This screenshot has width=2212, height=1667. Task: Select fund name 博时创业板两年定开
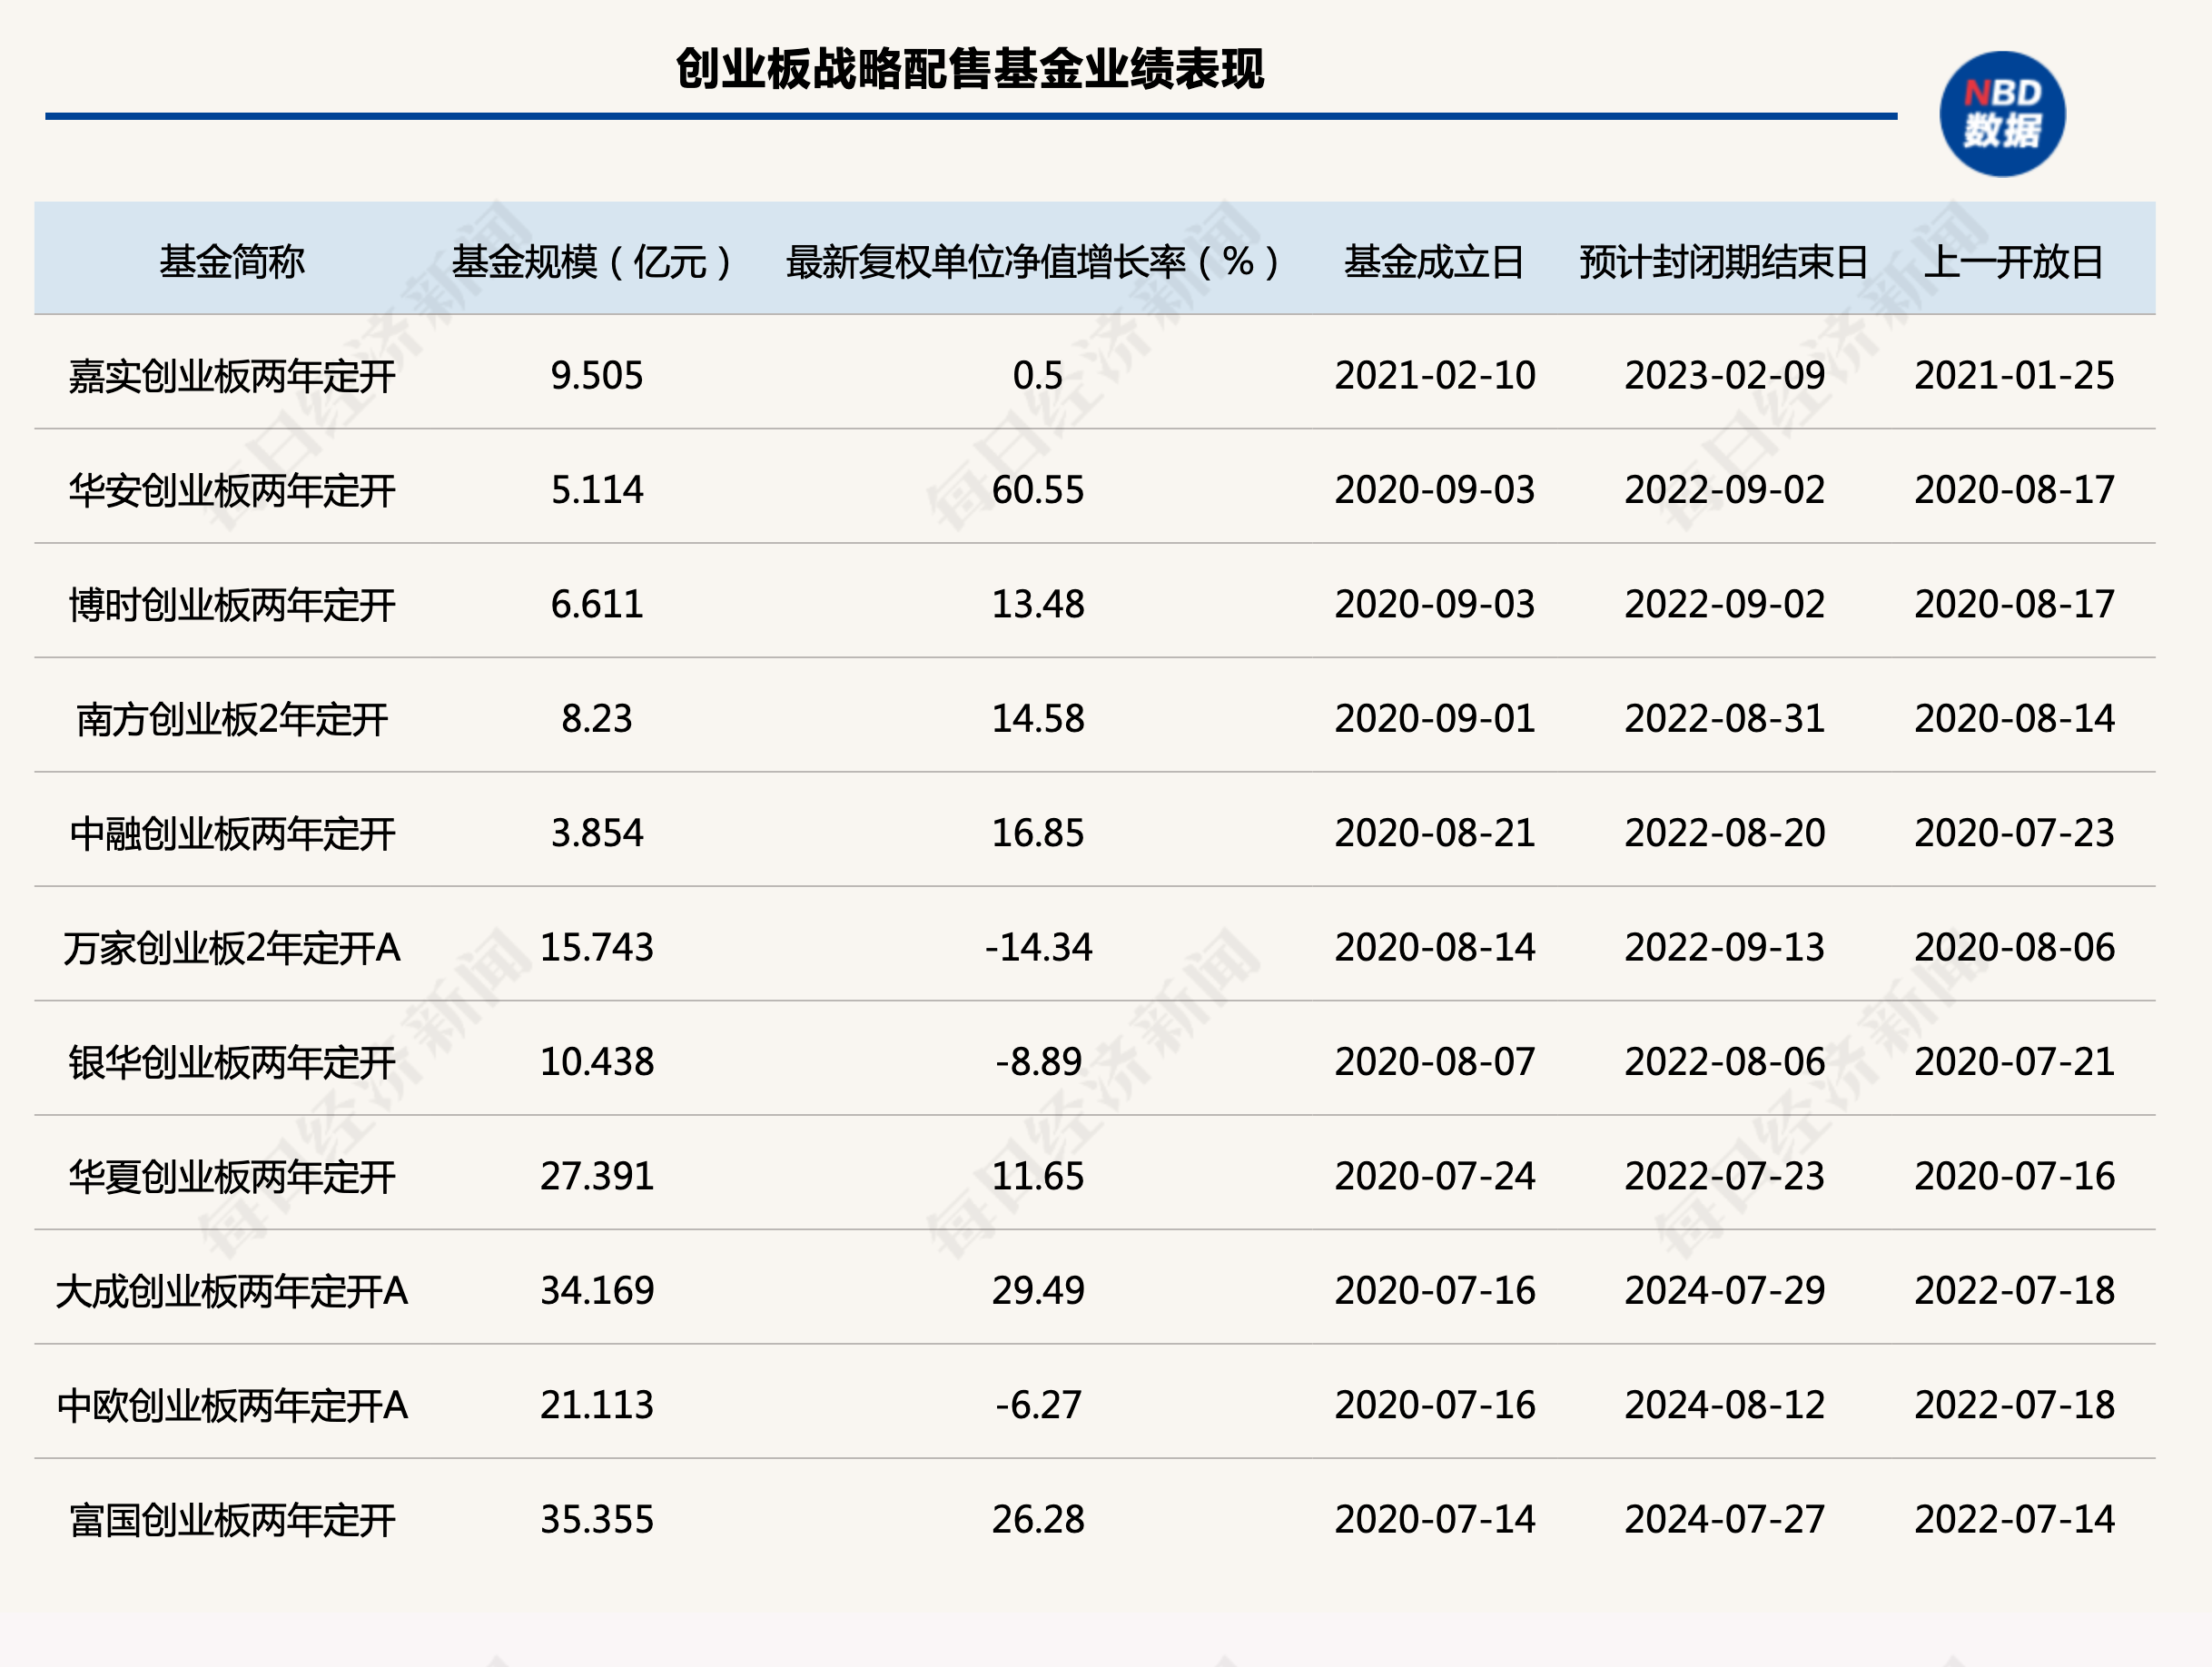232,604
